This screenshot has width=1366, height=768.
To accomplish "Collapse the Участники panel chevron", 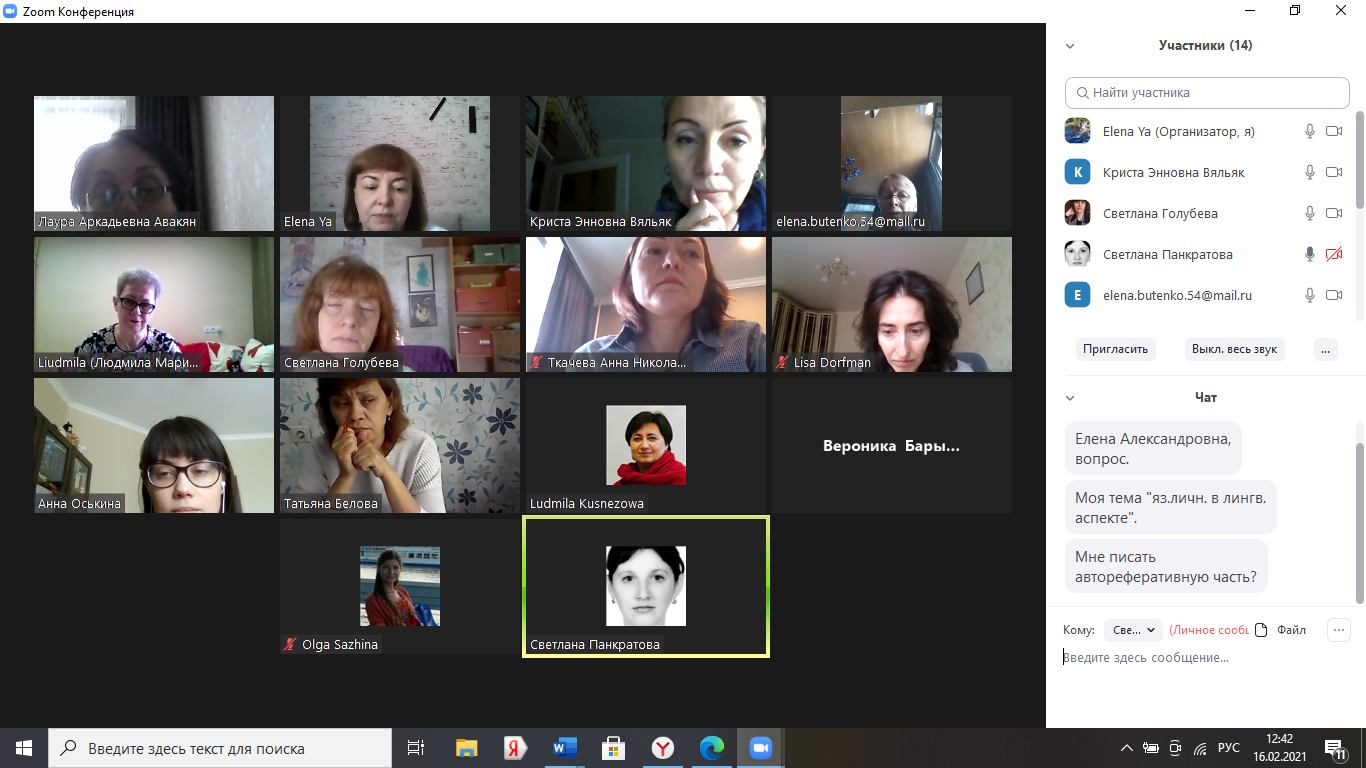I will pyautogui.click(x=1070, y=46).
